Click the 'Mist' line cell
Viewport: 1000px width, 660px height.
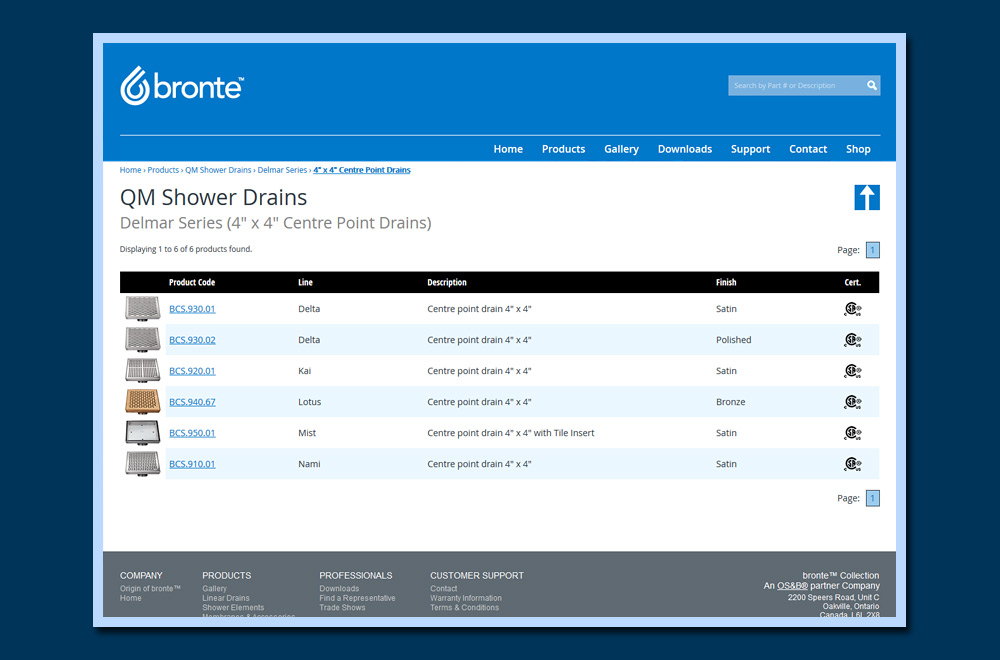coord(307,433)
